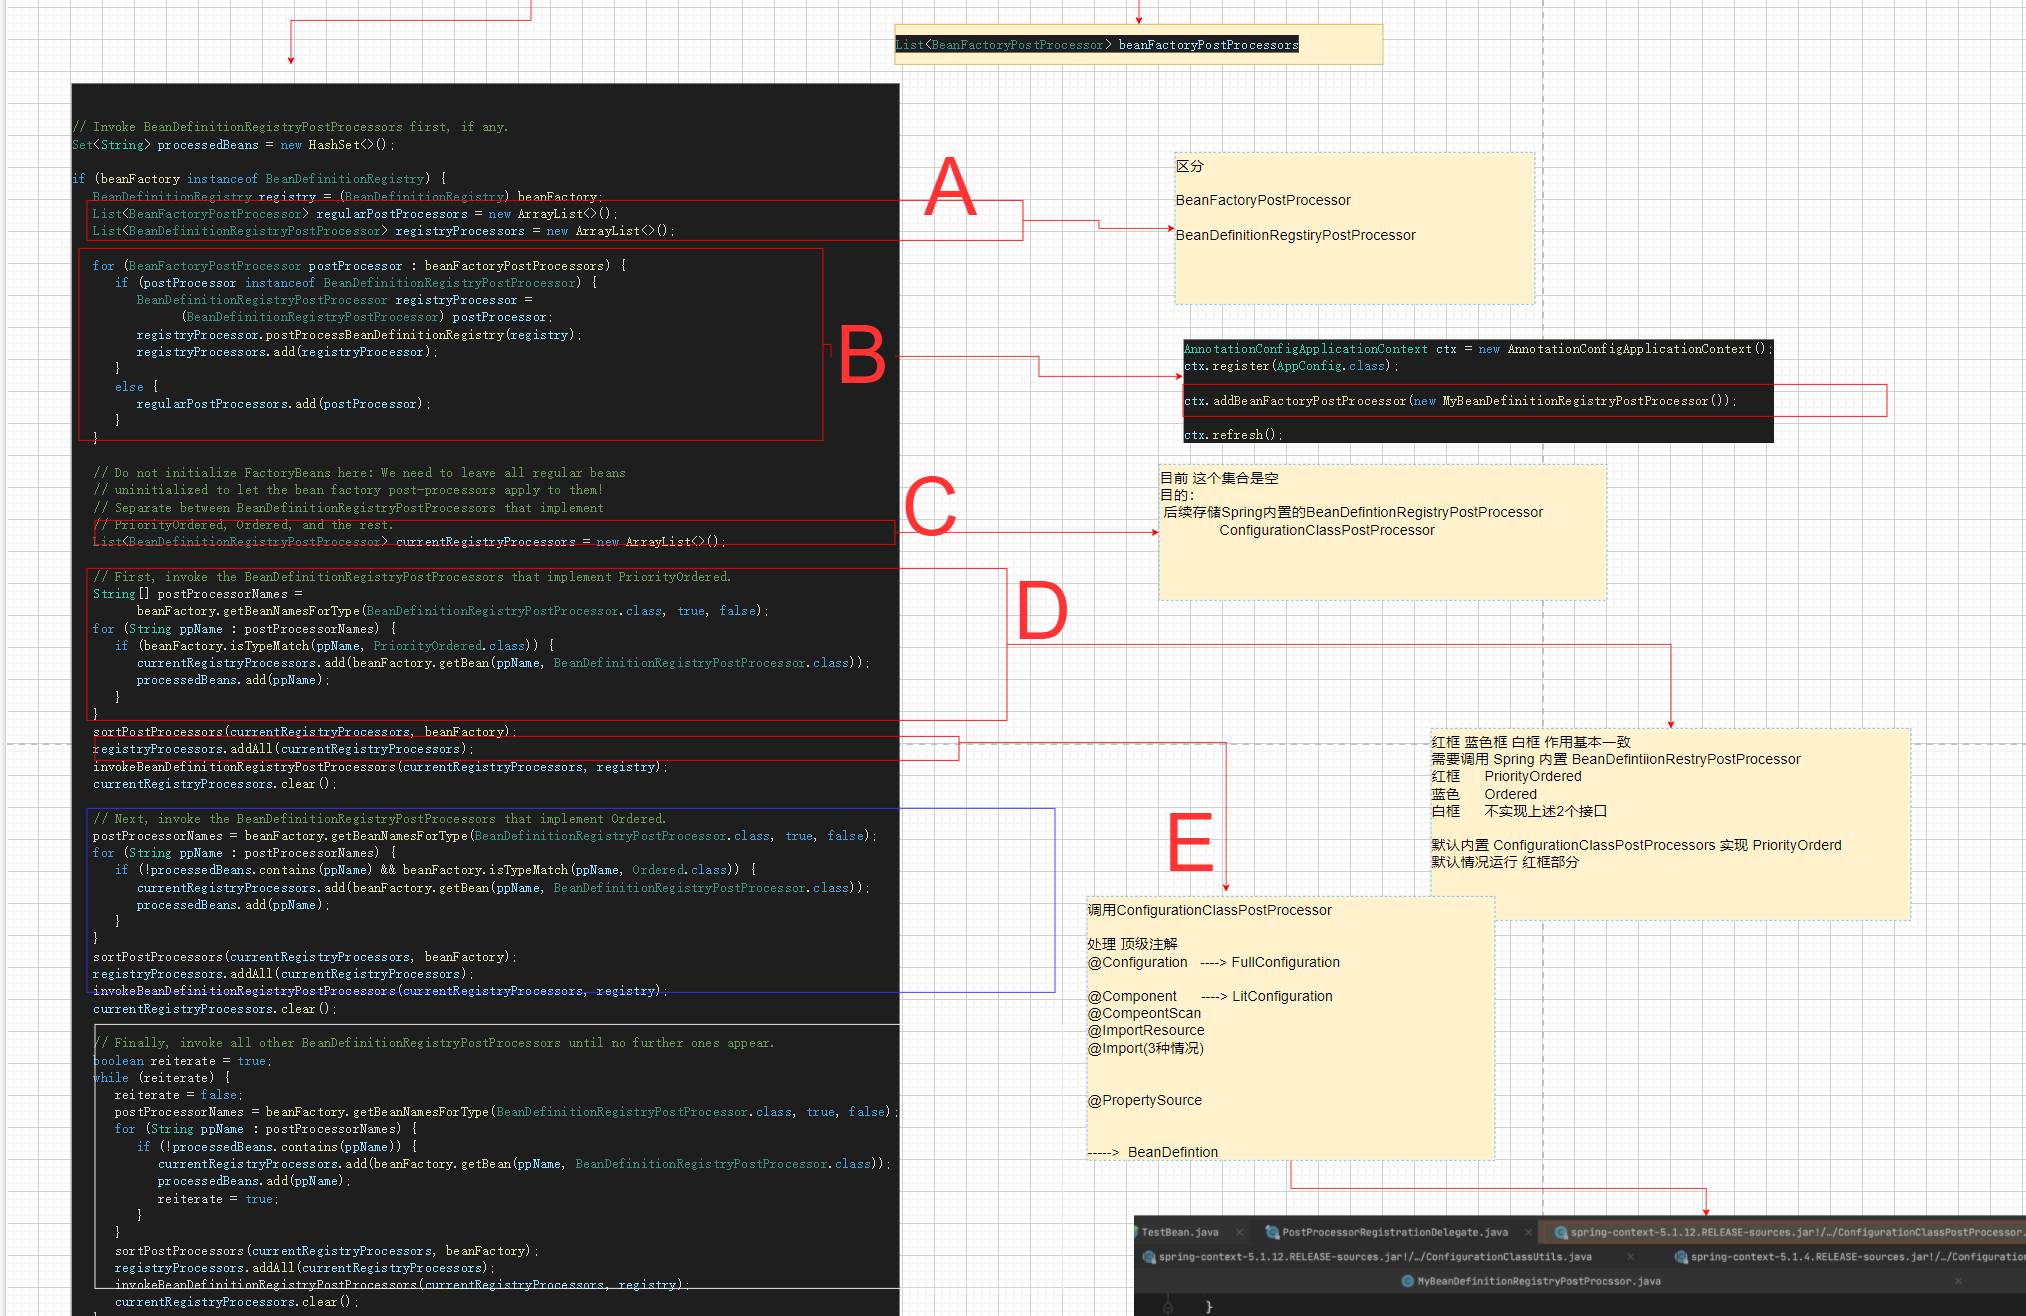The height and width of the screenshot is (1316, 2026).
Task: Click 'Set<String> processedBeans = new HashSet<>();' line
Action: tap(234, 145)
